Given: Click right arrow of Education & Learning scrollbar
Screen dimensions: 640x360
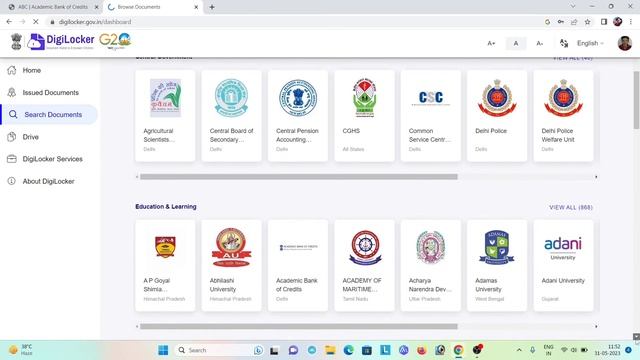Looking at the screenshot, I should pos(596,327).
